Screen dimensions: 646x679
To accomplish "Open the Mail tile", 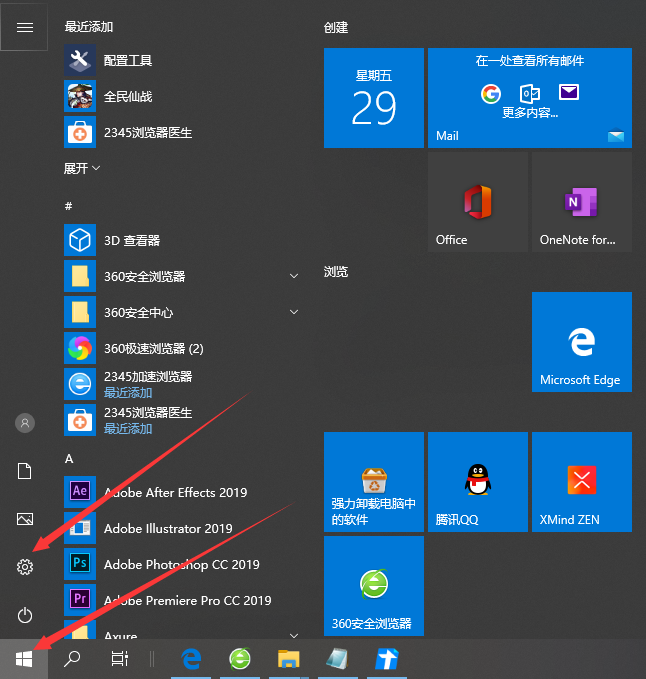I will pyautogui.click(x=530, y=98).
